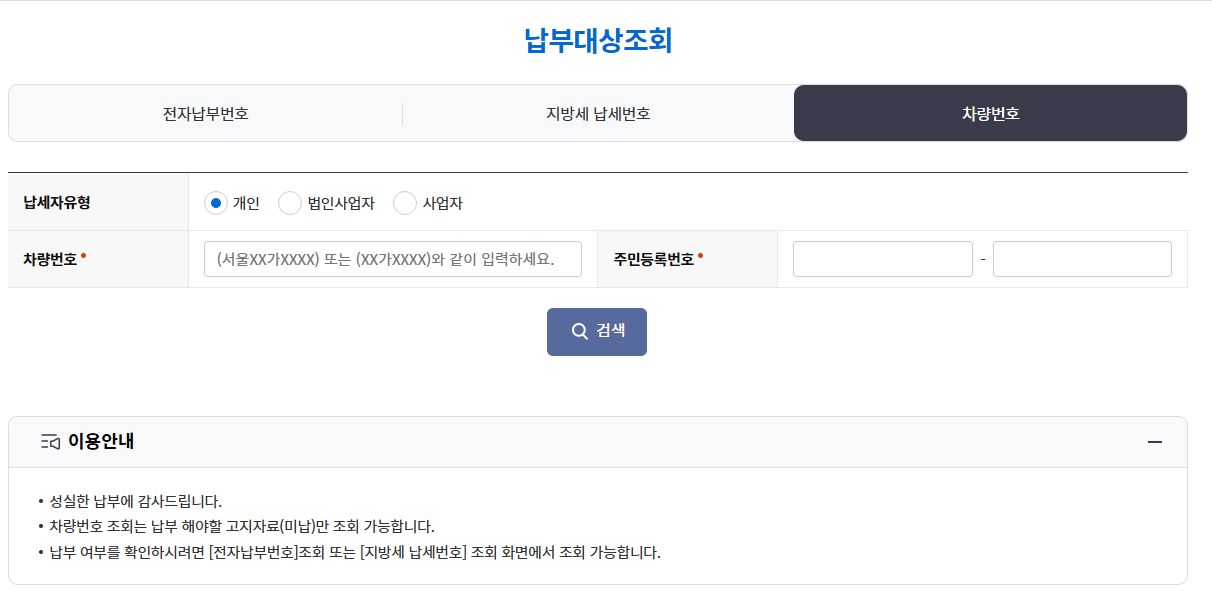Switch to the 전자납부번호 tab
The width and height of the screenshot is (1212, 614).
pos(203,113)
